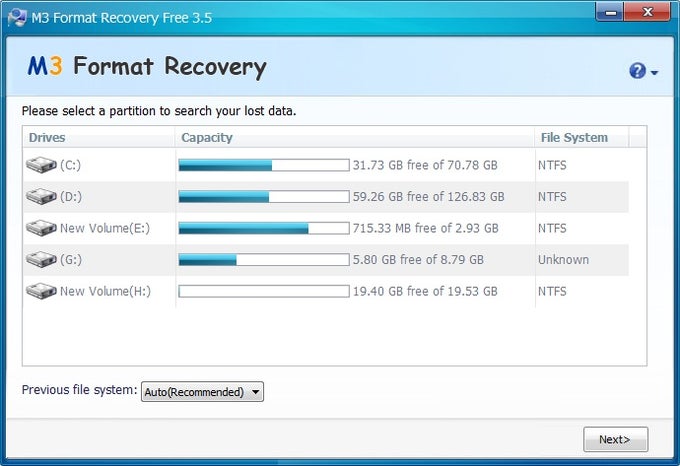Image resolution: width=680 pixels, height=466 pixels.
Task: Open the blue help question mark icon
Action: [x=637, y=71]
